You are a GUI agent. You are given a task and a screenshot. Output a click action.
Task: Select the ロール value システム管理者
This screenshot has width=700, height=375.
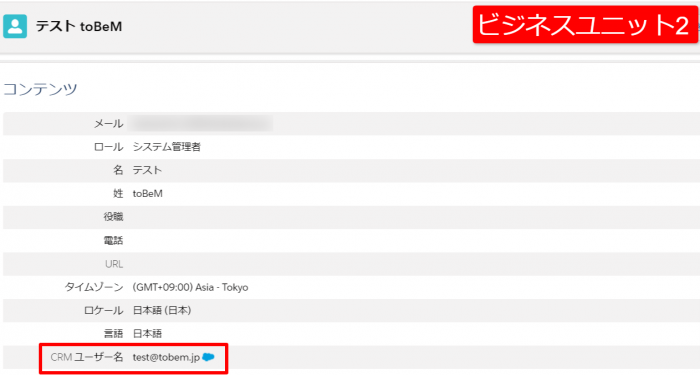167,147
